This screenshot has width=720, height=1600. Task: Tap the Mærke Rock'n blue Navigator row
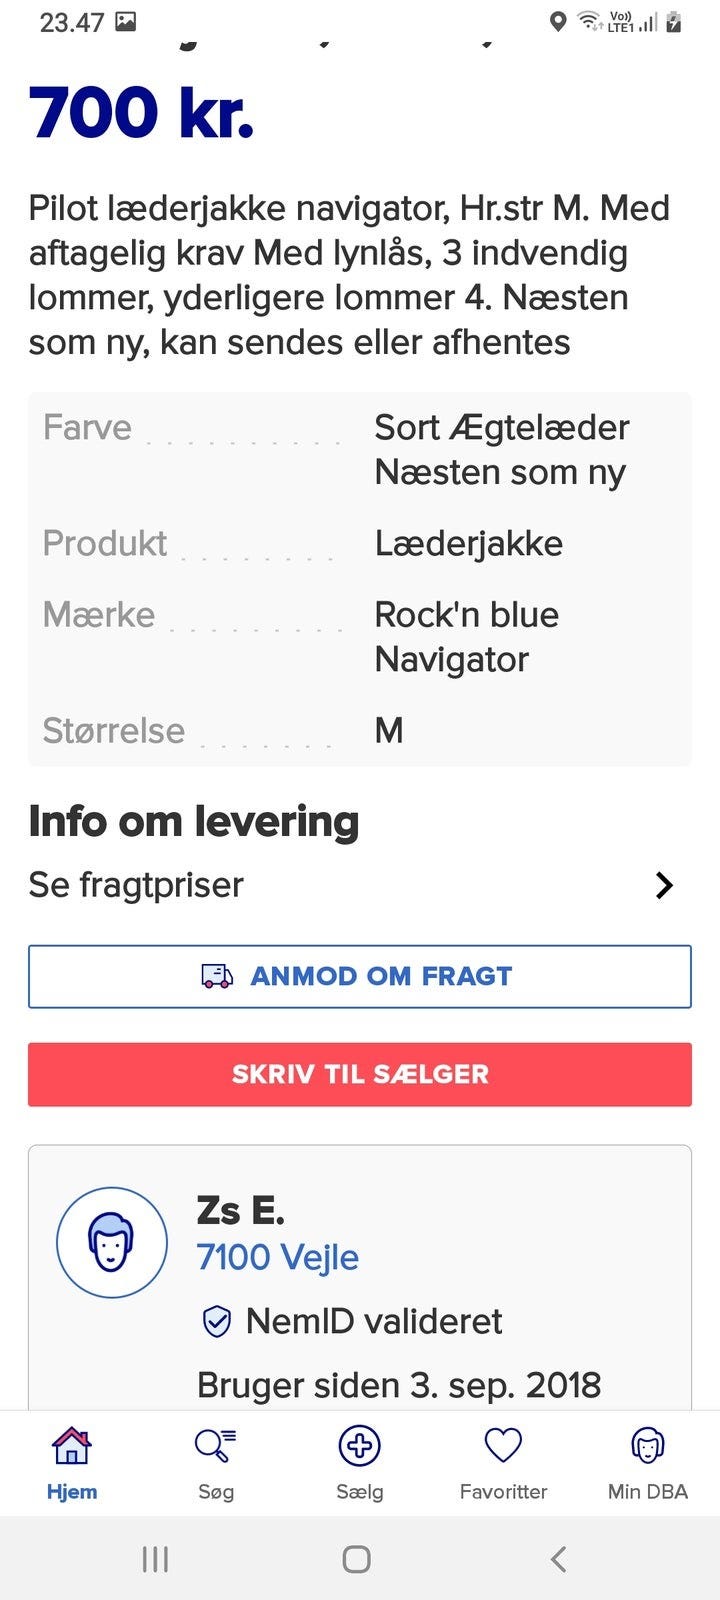360,637
